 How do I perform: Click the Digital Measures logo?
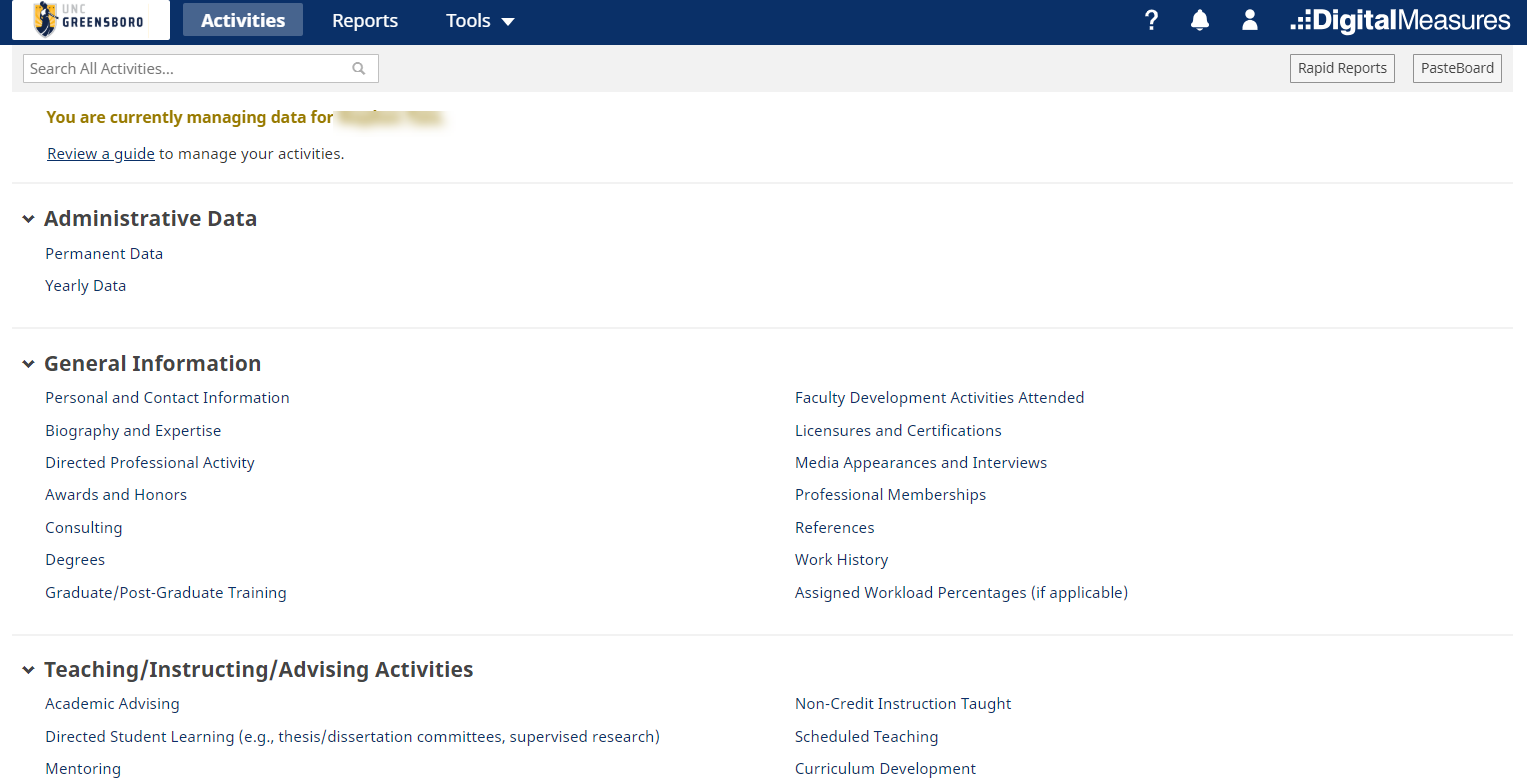click(x=1400, y=20)
